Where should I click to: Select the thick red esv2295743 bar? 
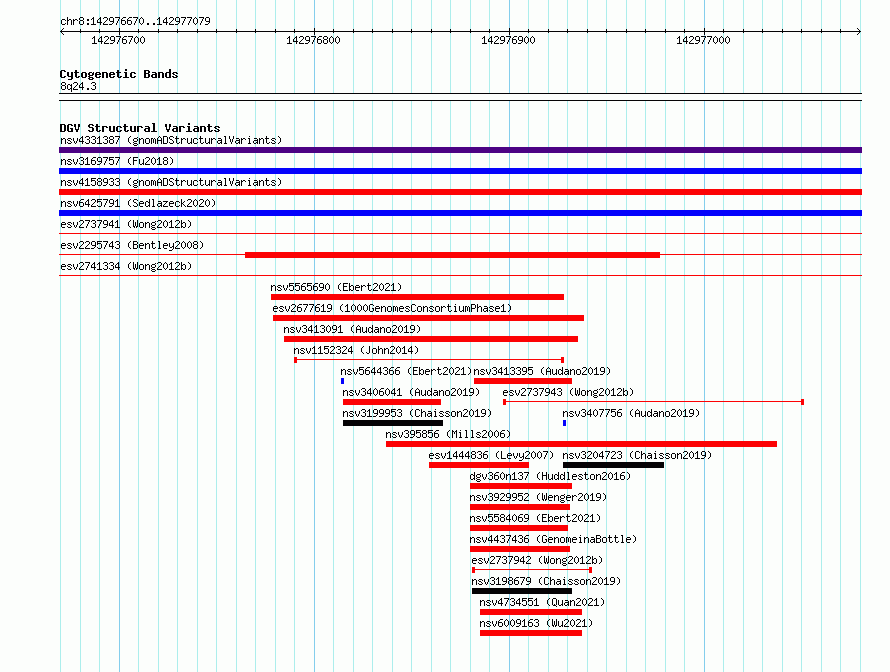coord(452,255)
